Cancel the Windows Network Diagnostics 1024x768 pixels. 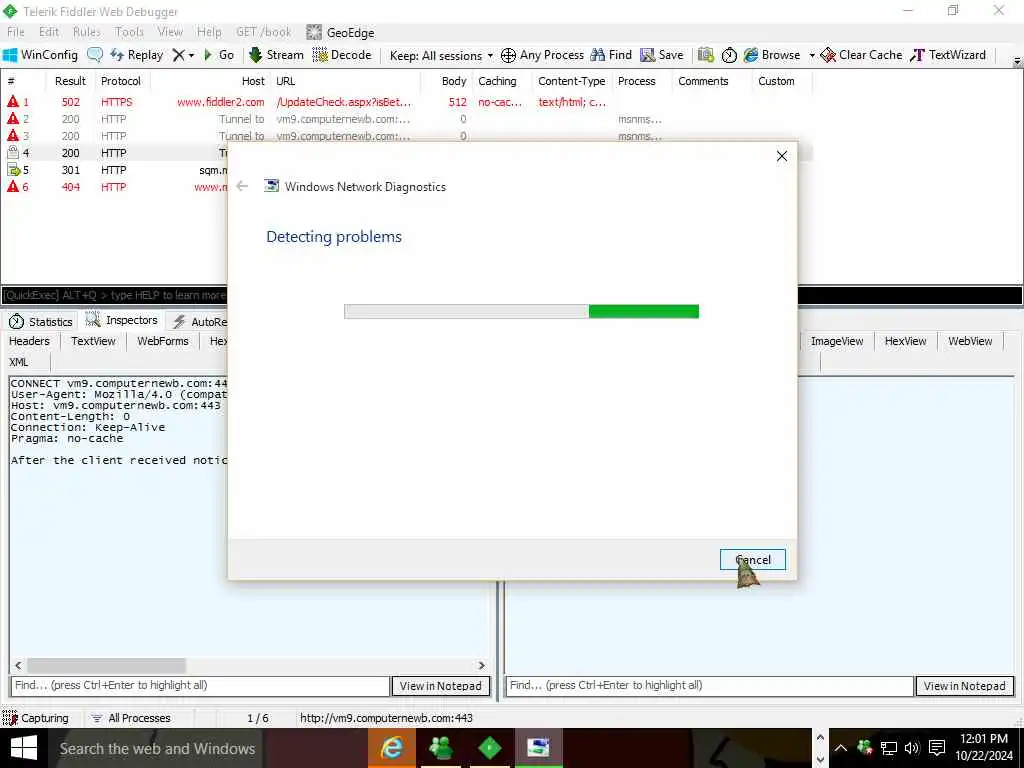752,560
